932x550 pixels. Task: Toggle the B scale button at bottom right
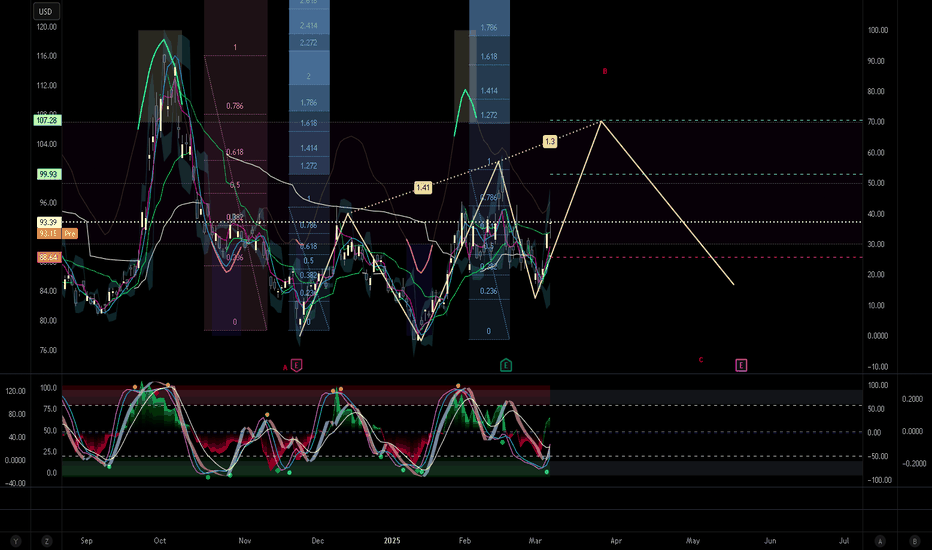tap(915, 541)
